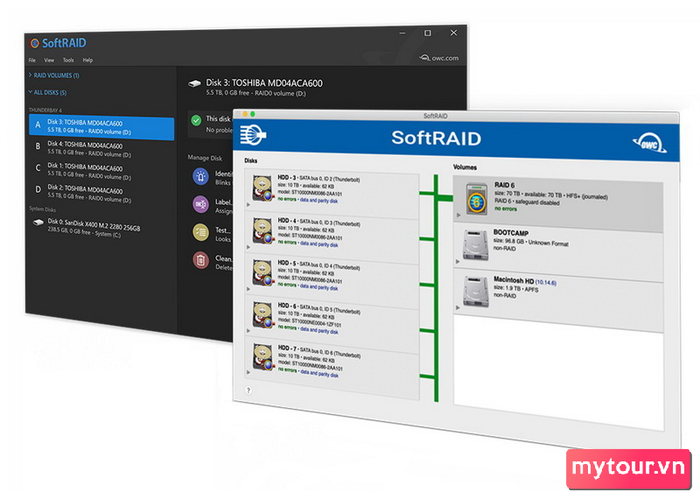Open the Tools menu in dark SoftRAID window
Screen dimensions: 700x501
[x=68, y=60]
